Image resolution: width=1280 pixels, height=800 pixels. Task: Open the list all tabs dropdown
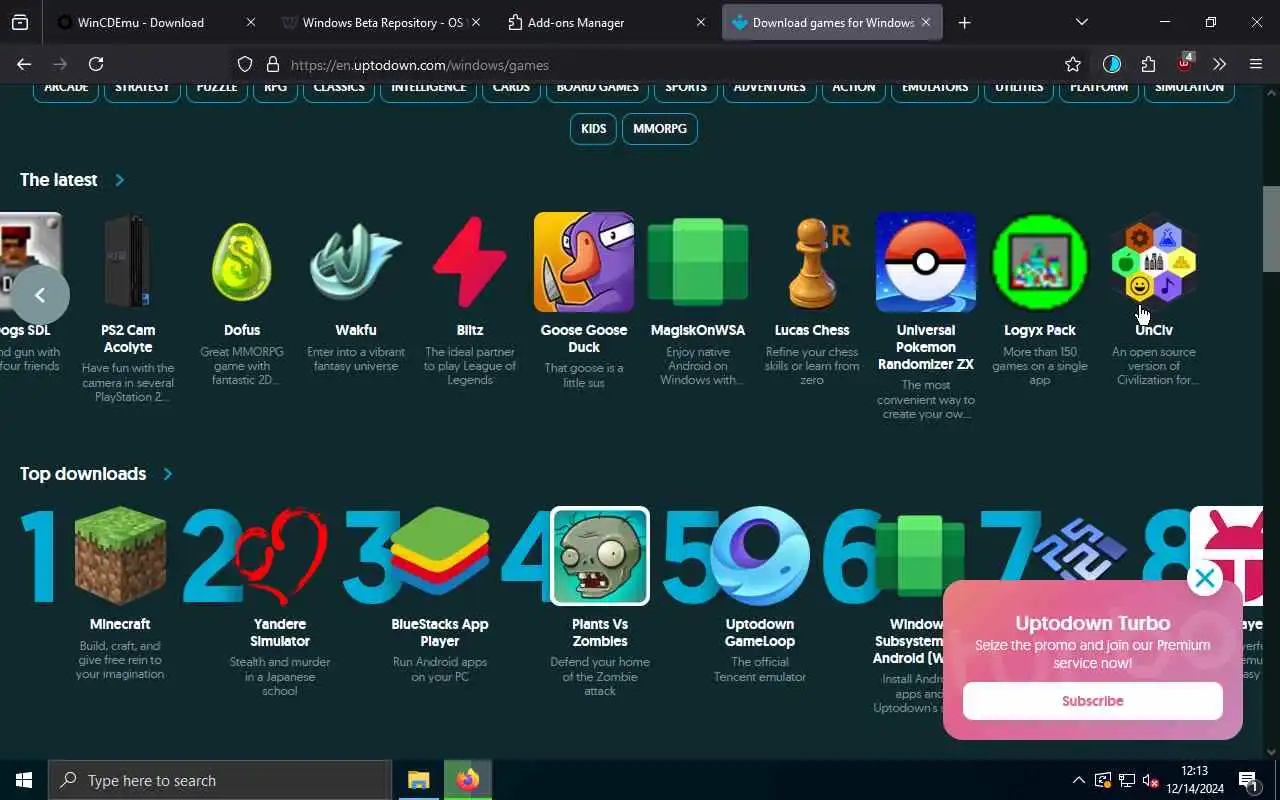1081,22
